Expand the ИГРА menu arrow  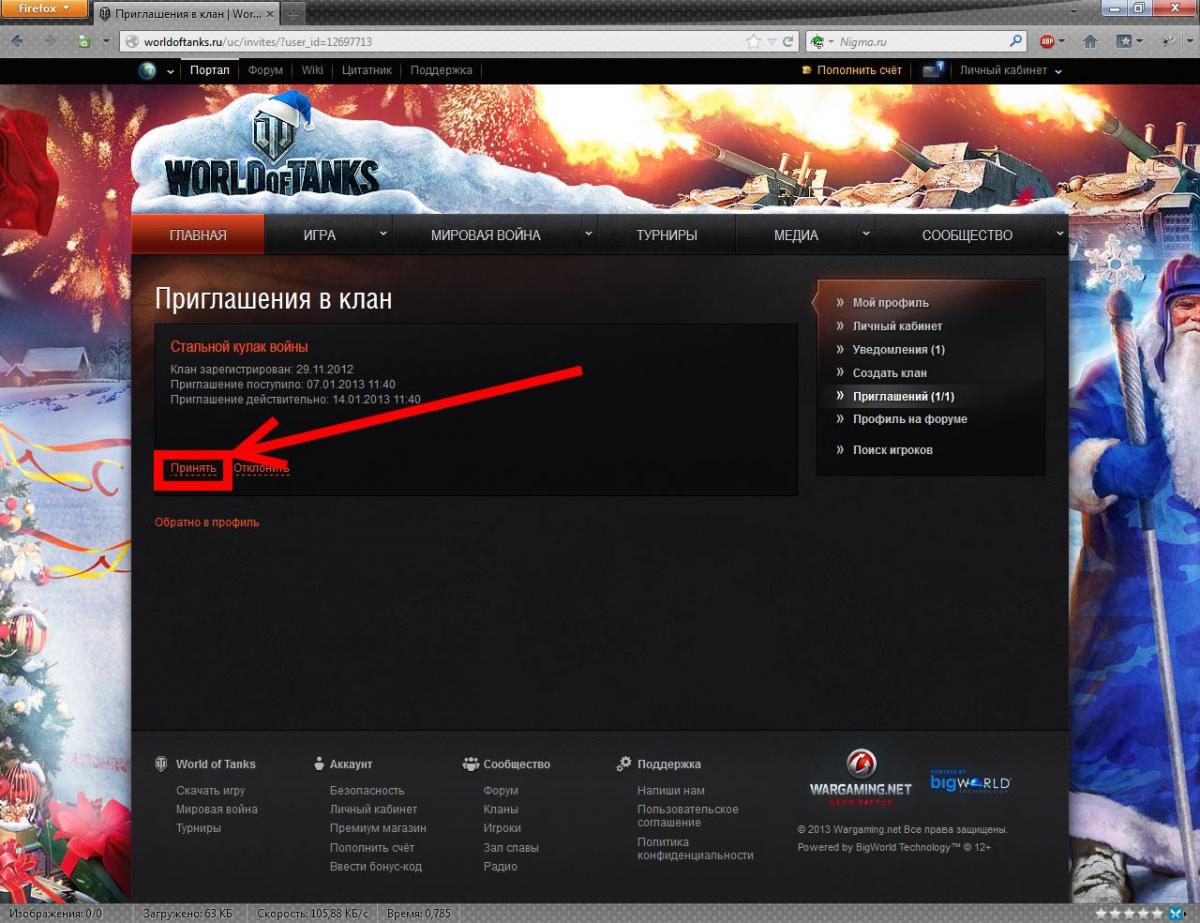(383, 234)
